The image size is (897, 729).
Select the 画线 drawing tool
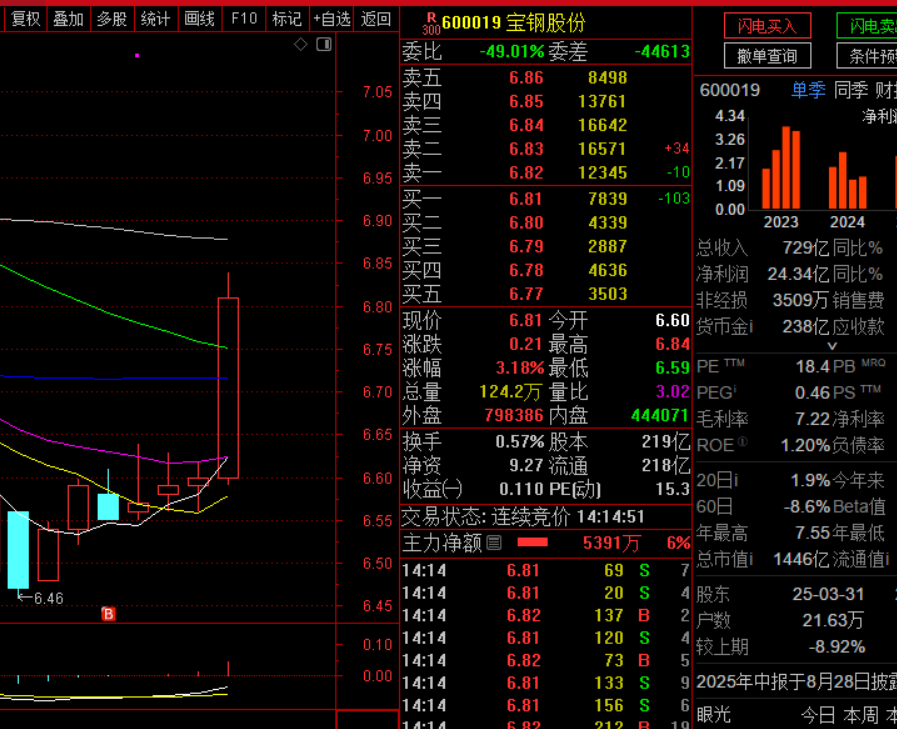[x=200, y=19]
